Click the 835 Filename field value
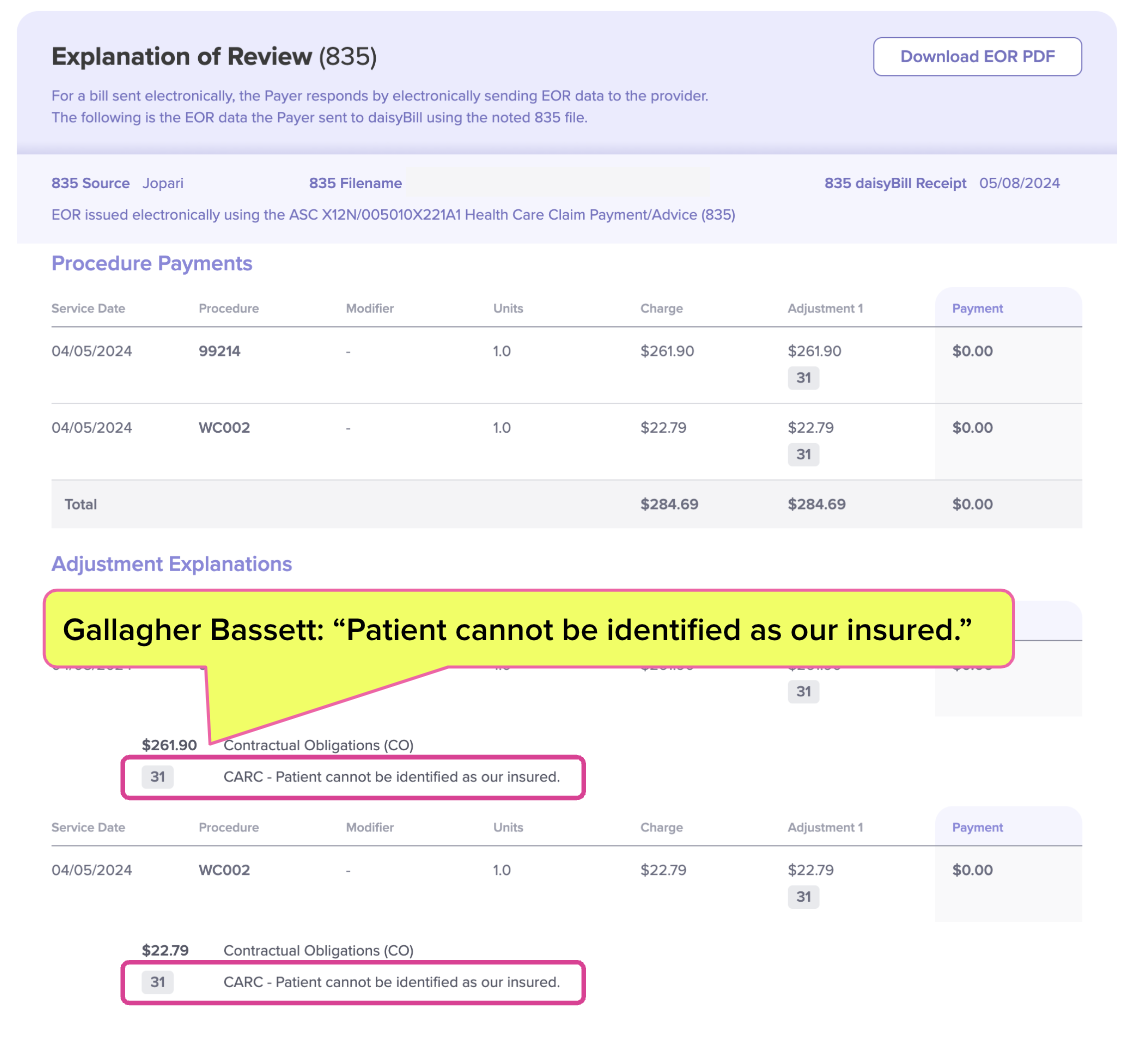 click(557, 183)
